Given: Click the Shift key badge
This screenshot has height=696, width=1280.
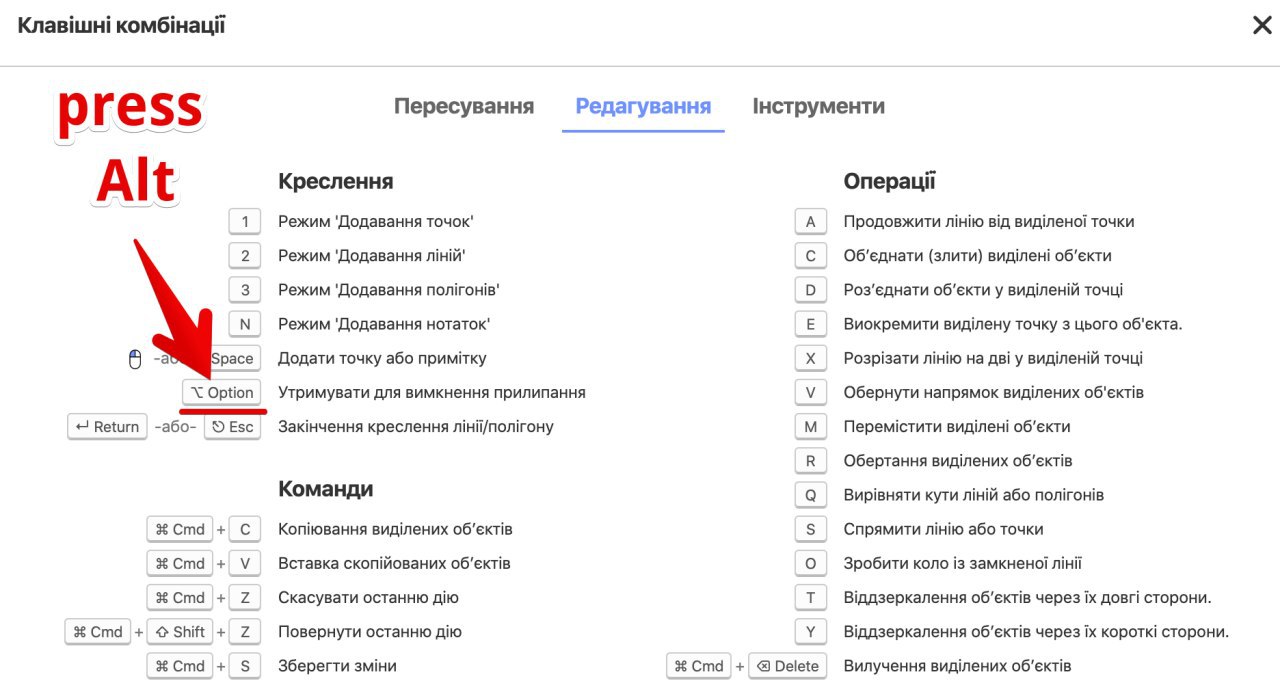Looking at the screenshot, I should pyautogui.click(x=180, y=632).
